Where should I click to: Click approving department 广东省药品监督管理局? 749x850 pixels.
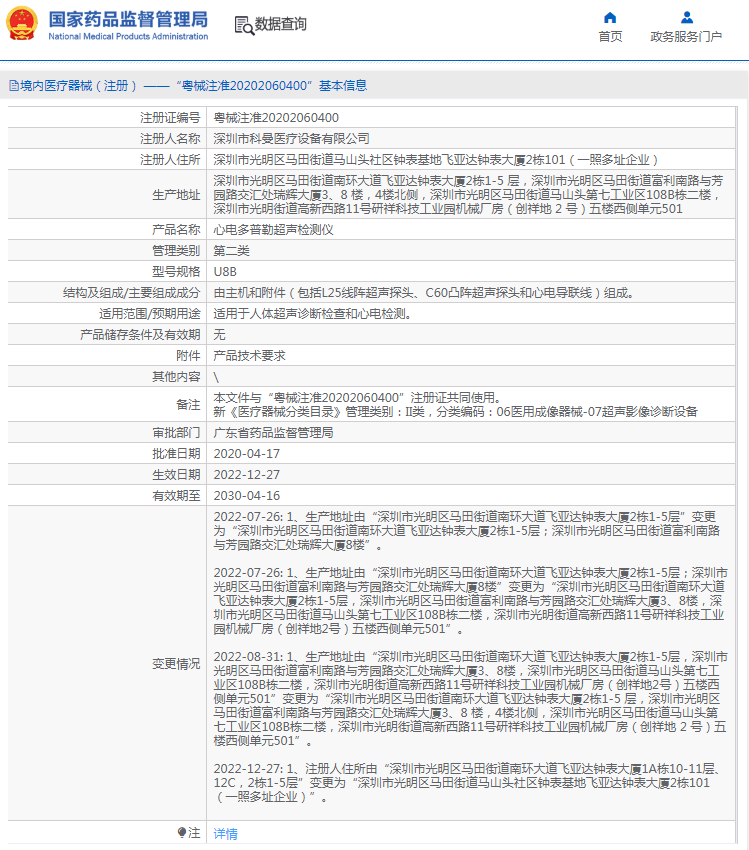pos(273,433)
